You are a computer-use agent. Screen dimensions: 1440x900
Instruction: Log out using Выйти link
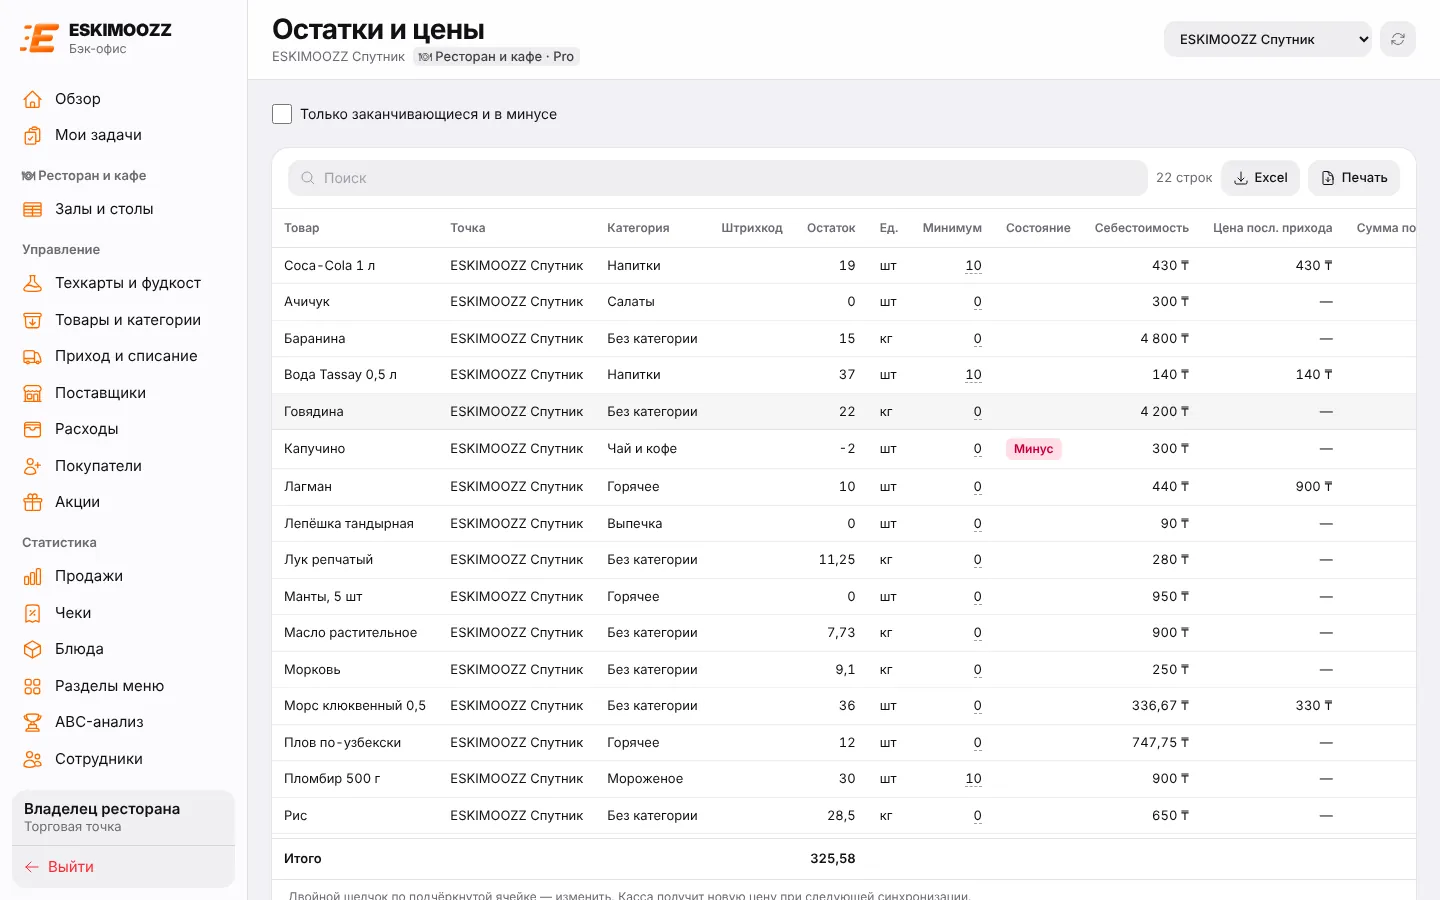click(x=123, y=867)
